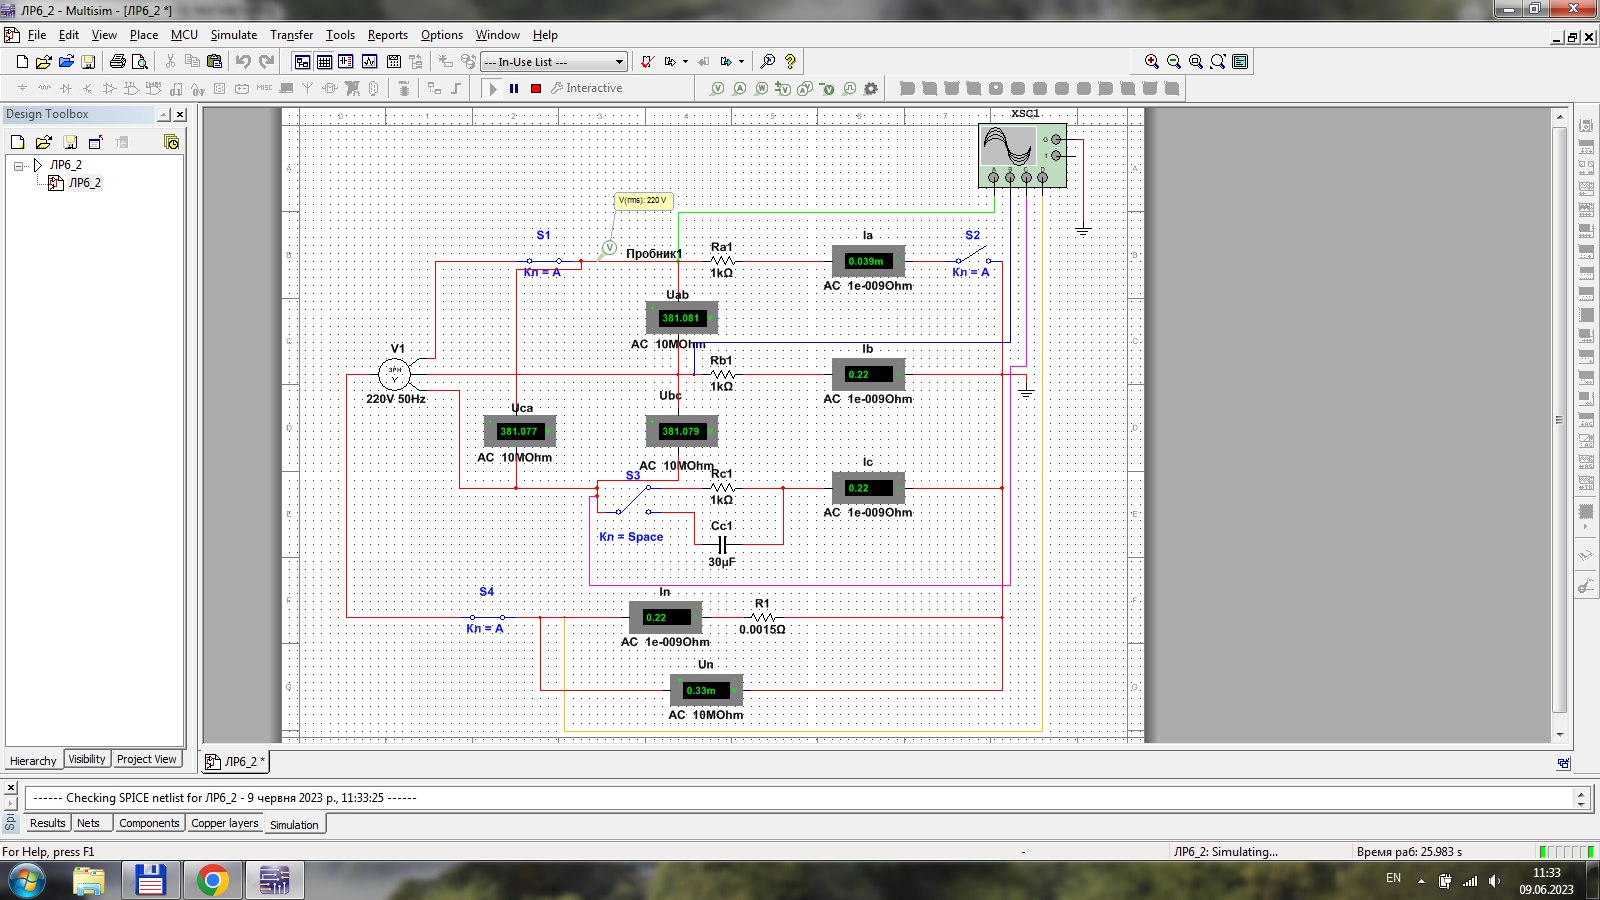The width and height of the screenshot is (1600, 900).
Task: Open probe settings gear icon
Action: point(871,89)
